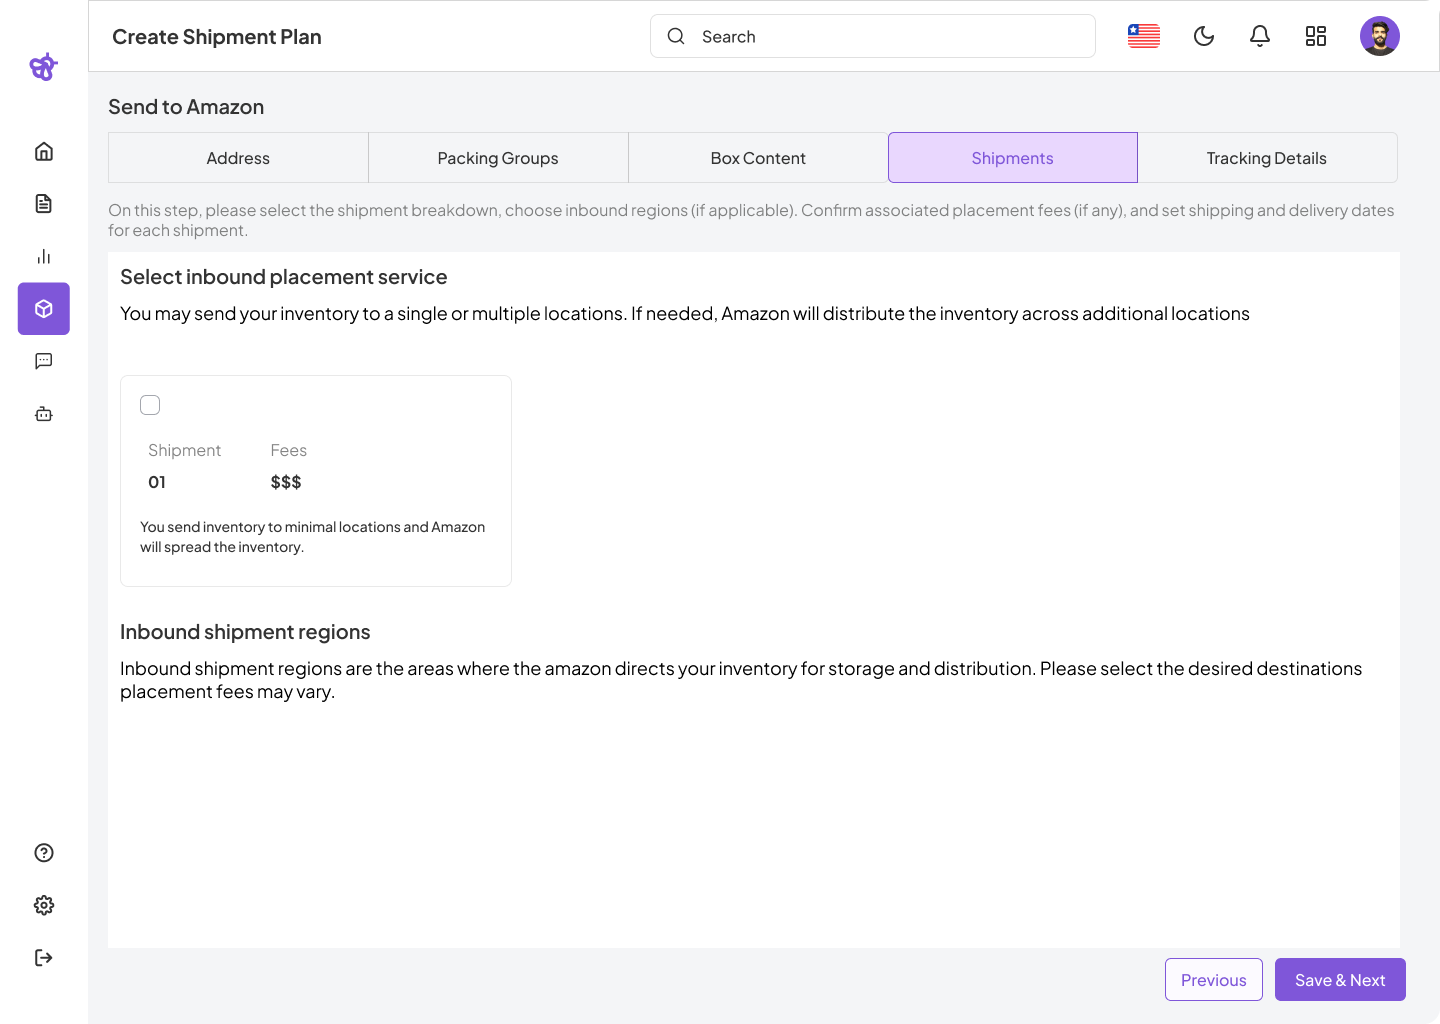The image size is (1440, 1024).
Task: Click the app logo in the sidebar
Action: (43, 67)
